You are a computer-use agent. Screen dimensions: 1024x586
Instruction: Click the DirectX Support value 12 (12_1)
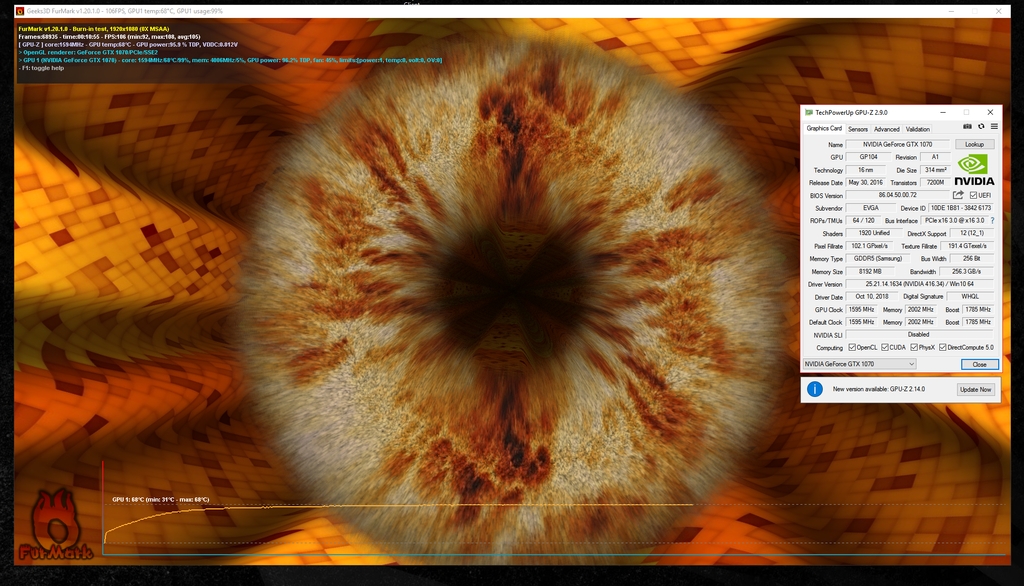[x=971, y=233]
